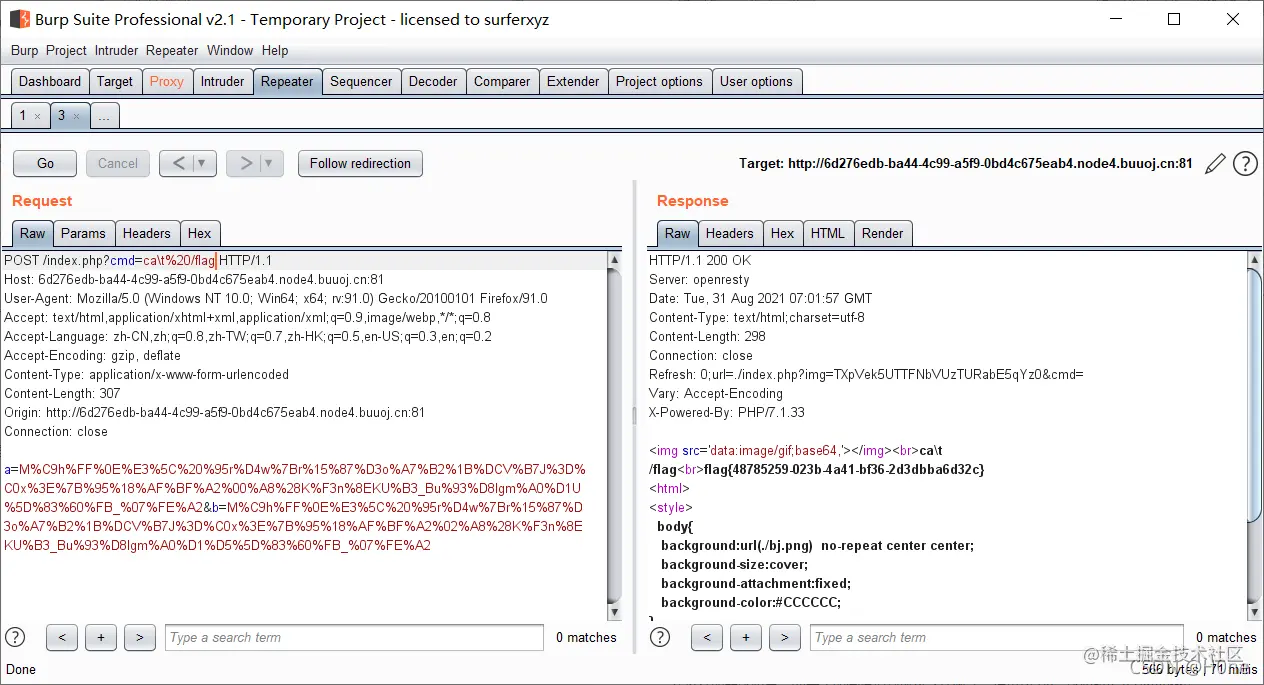
Task: Select the response Render tab
Action: 883,233
